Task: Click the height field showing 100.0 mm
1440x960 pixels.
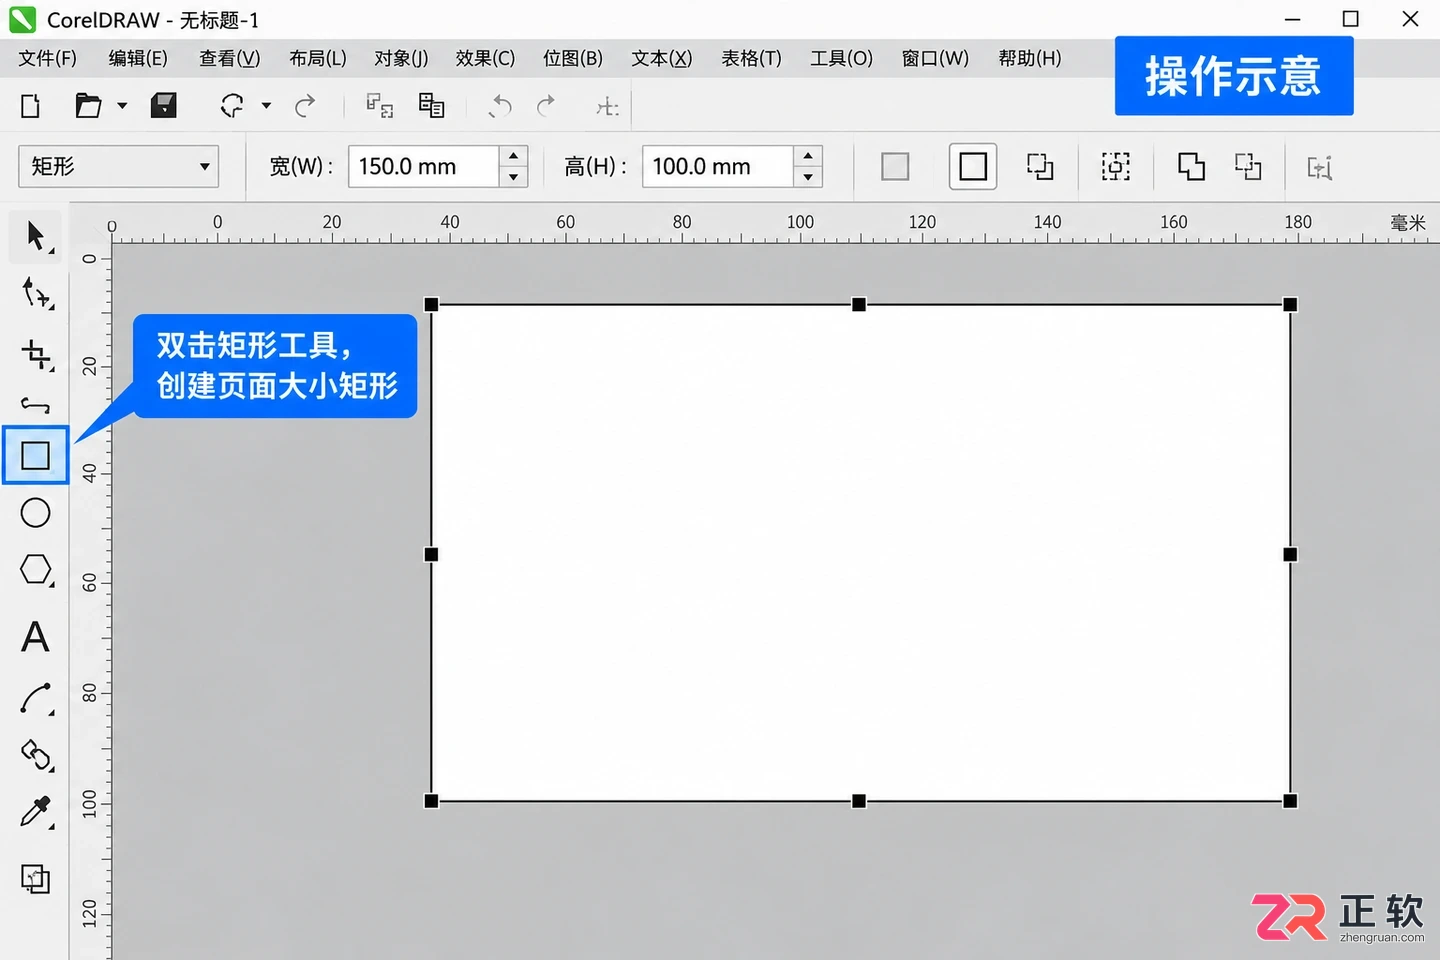Action: [x=718, y=166]
